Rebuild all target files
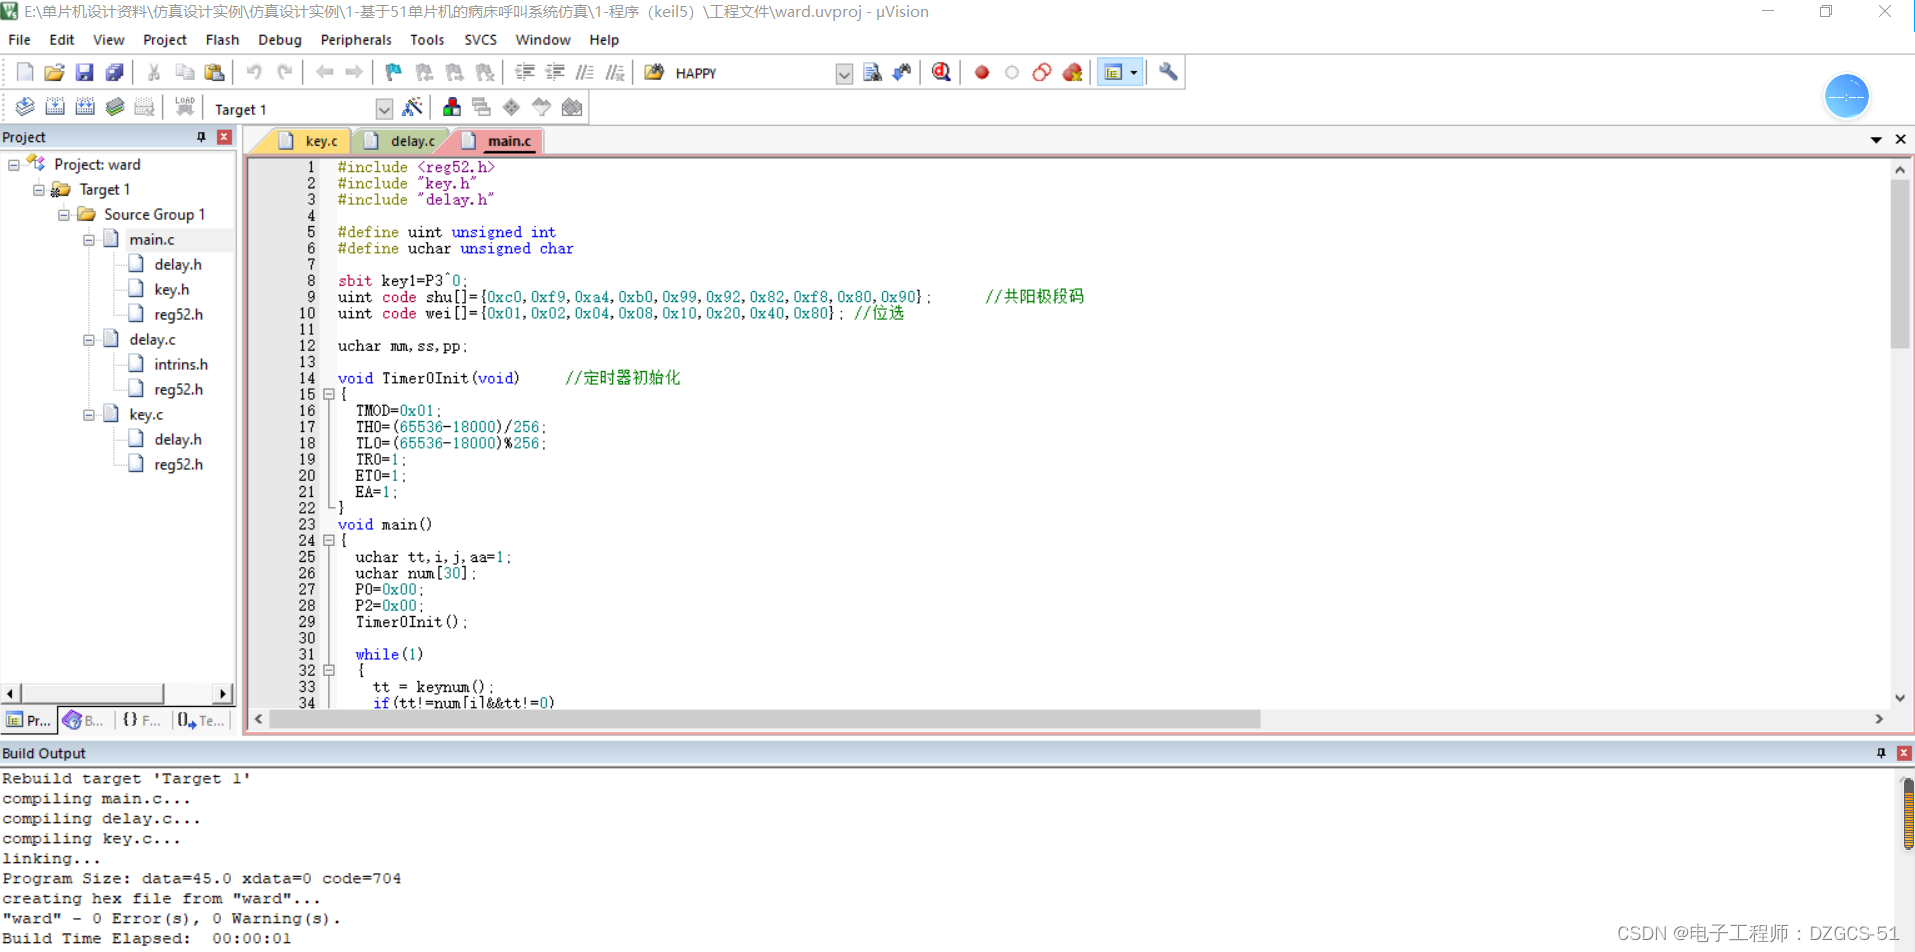1915x952 pixels. (x=85, y=107)
